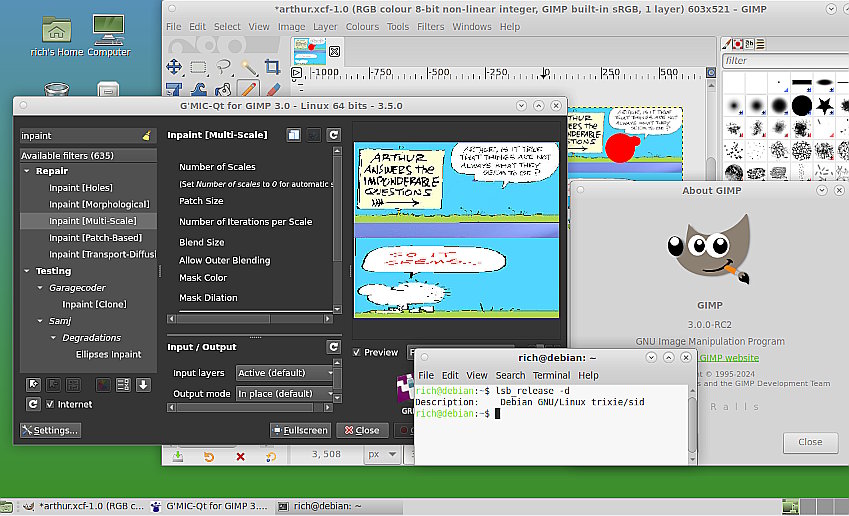Click the G'MIC filter selection mode icon
Viewport: 849px width, 516px height.
pyautogui.click(x=73, y=384)
